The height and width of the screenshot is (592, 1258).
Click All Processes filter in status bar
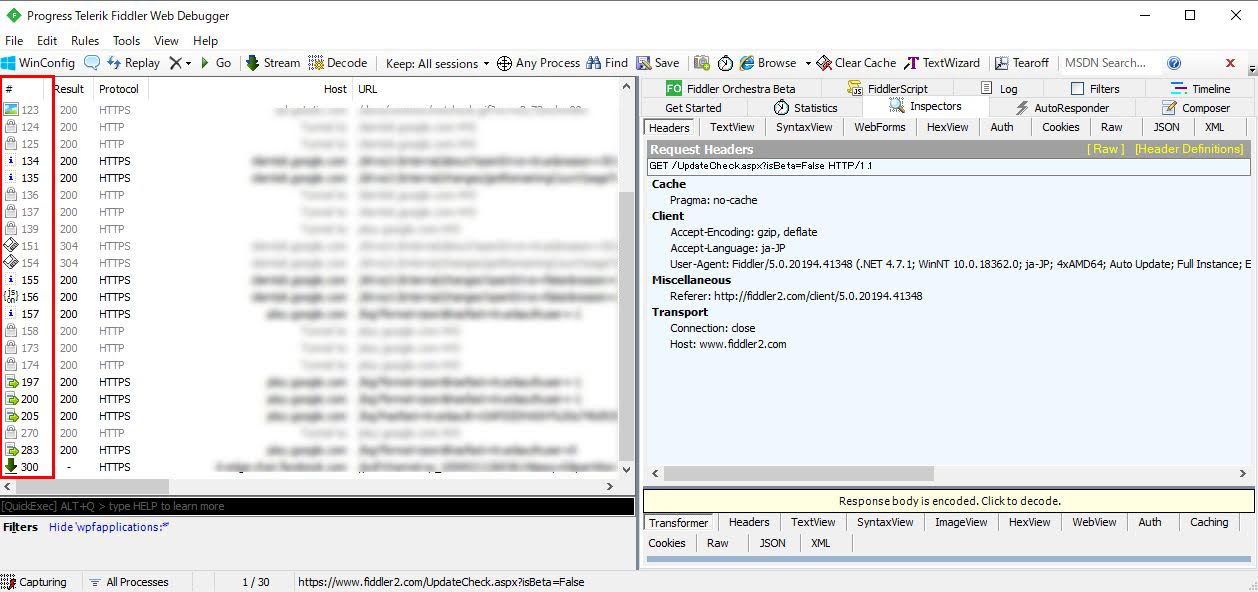128,582
